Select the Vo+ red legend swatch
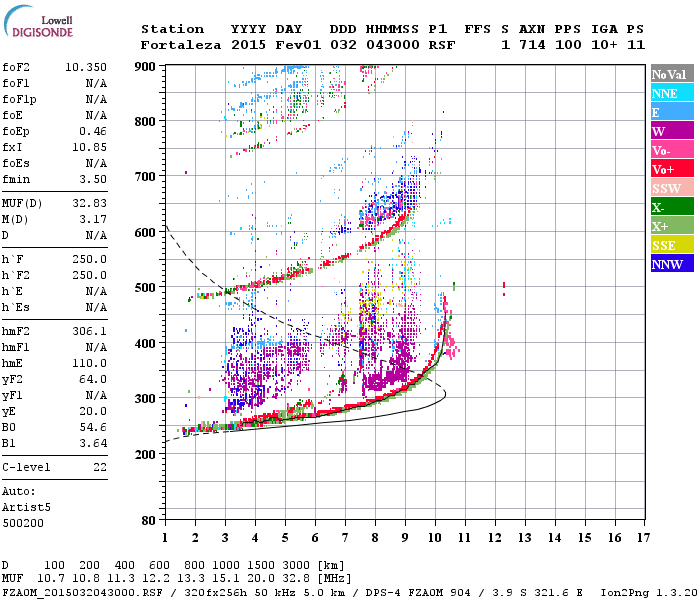The image size is (700, 600). [672, 169]
